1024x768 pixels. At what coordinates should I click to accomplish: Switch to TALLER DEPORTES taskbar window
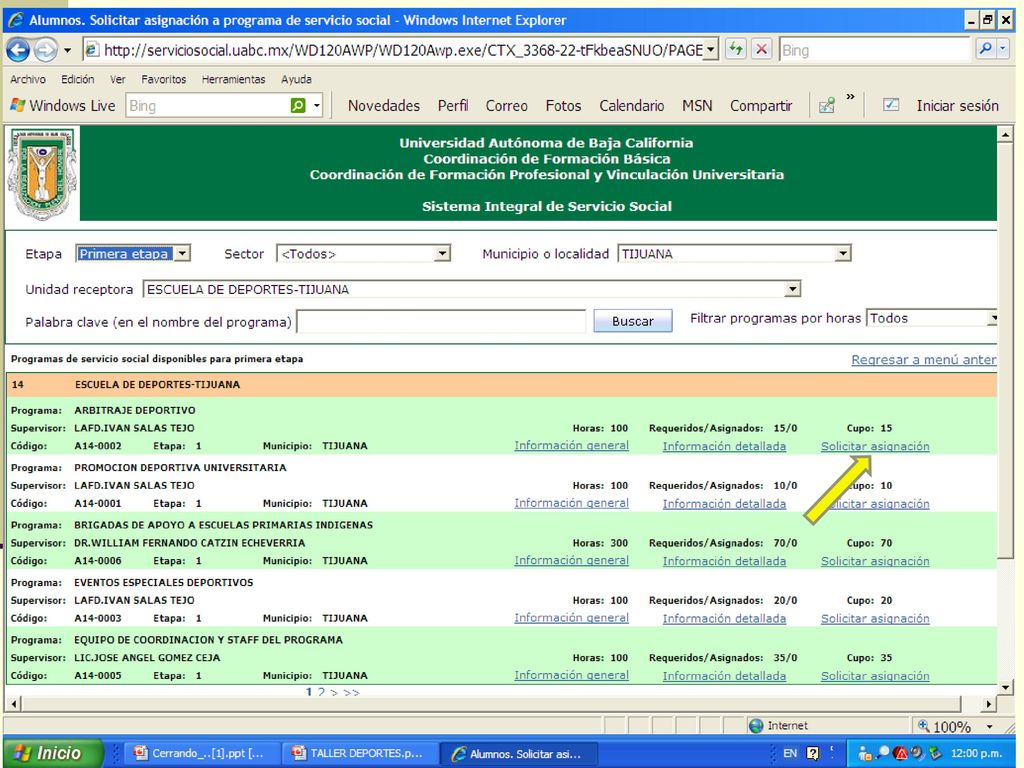(359, 754)
